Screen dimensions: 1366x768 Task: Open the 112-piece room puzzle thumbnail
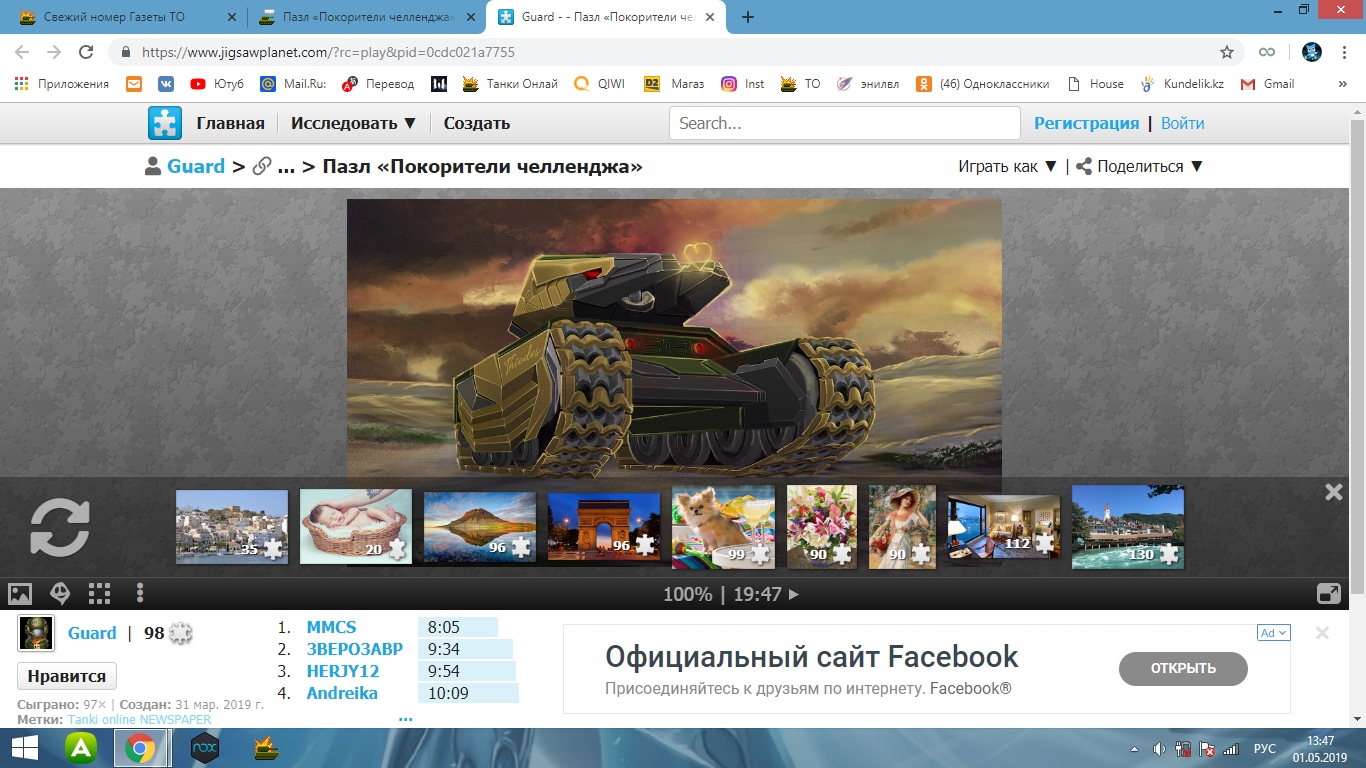pos(1004,527)
